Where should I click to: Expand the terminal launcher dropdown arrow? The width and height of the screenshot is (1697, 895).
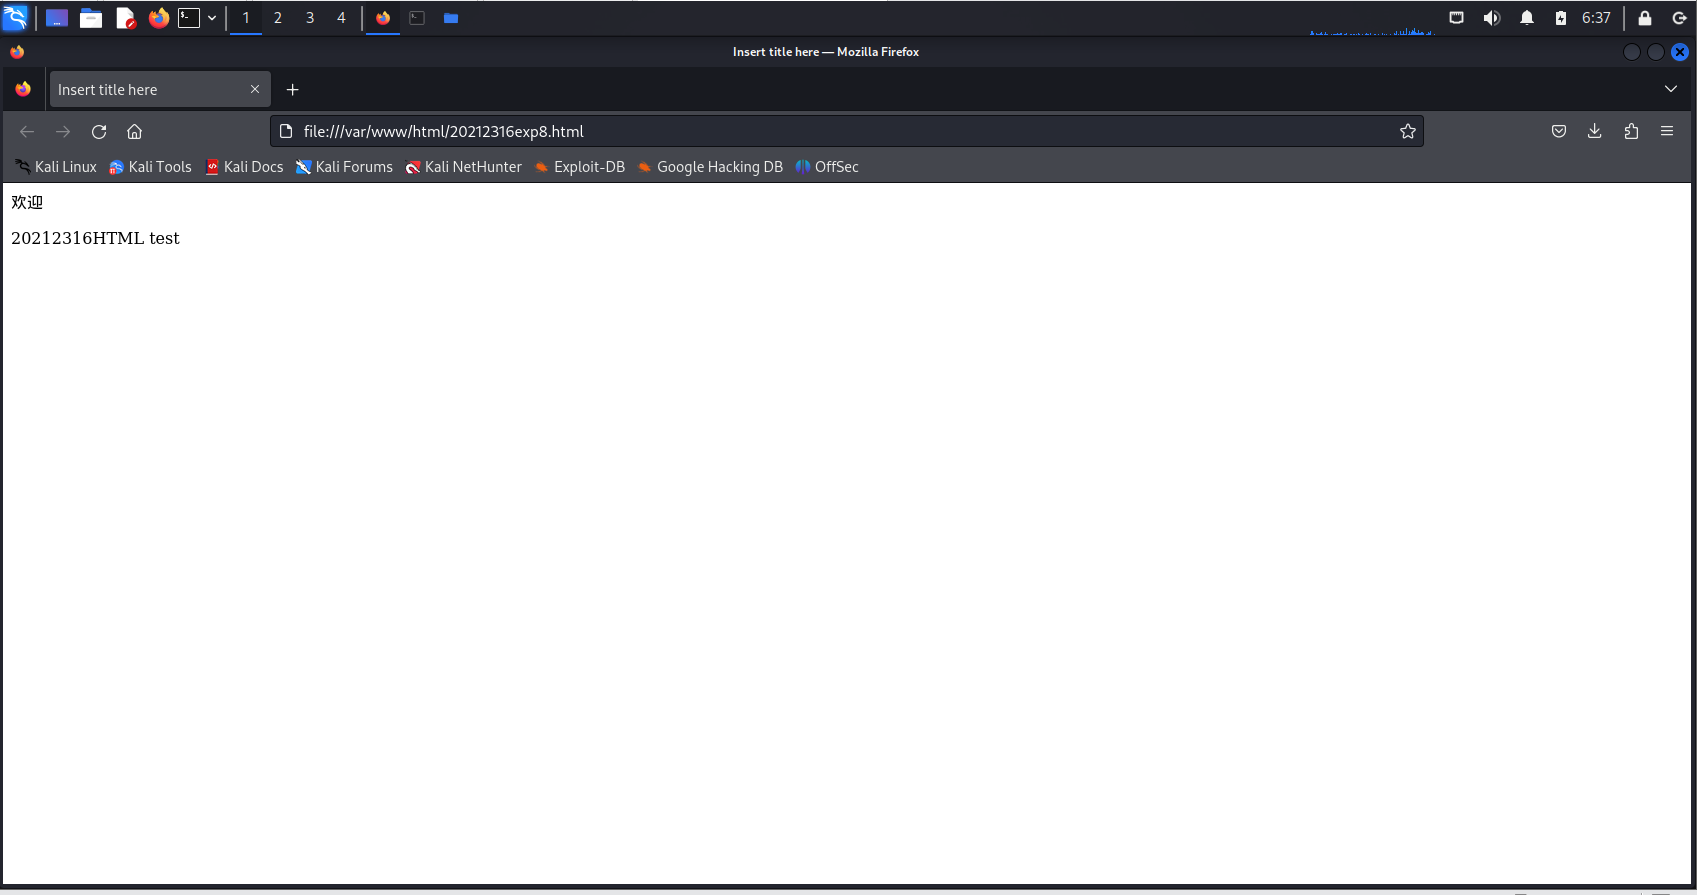click(x=212, y=18)
